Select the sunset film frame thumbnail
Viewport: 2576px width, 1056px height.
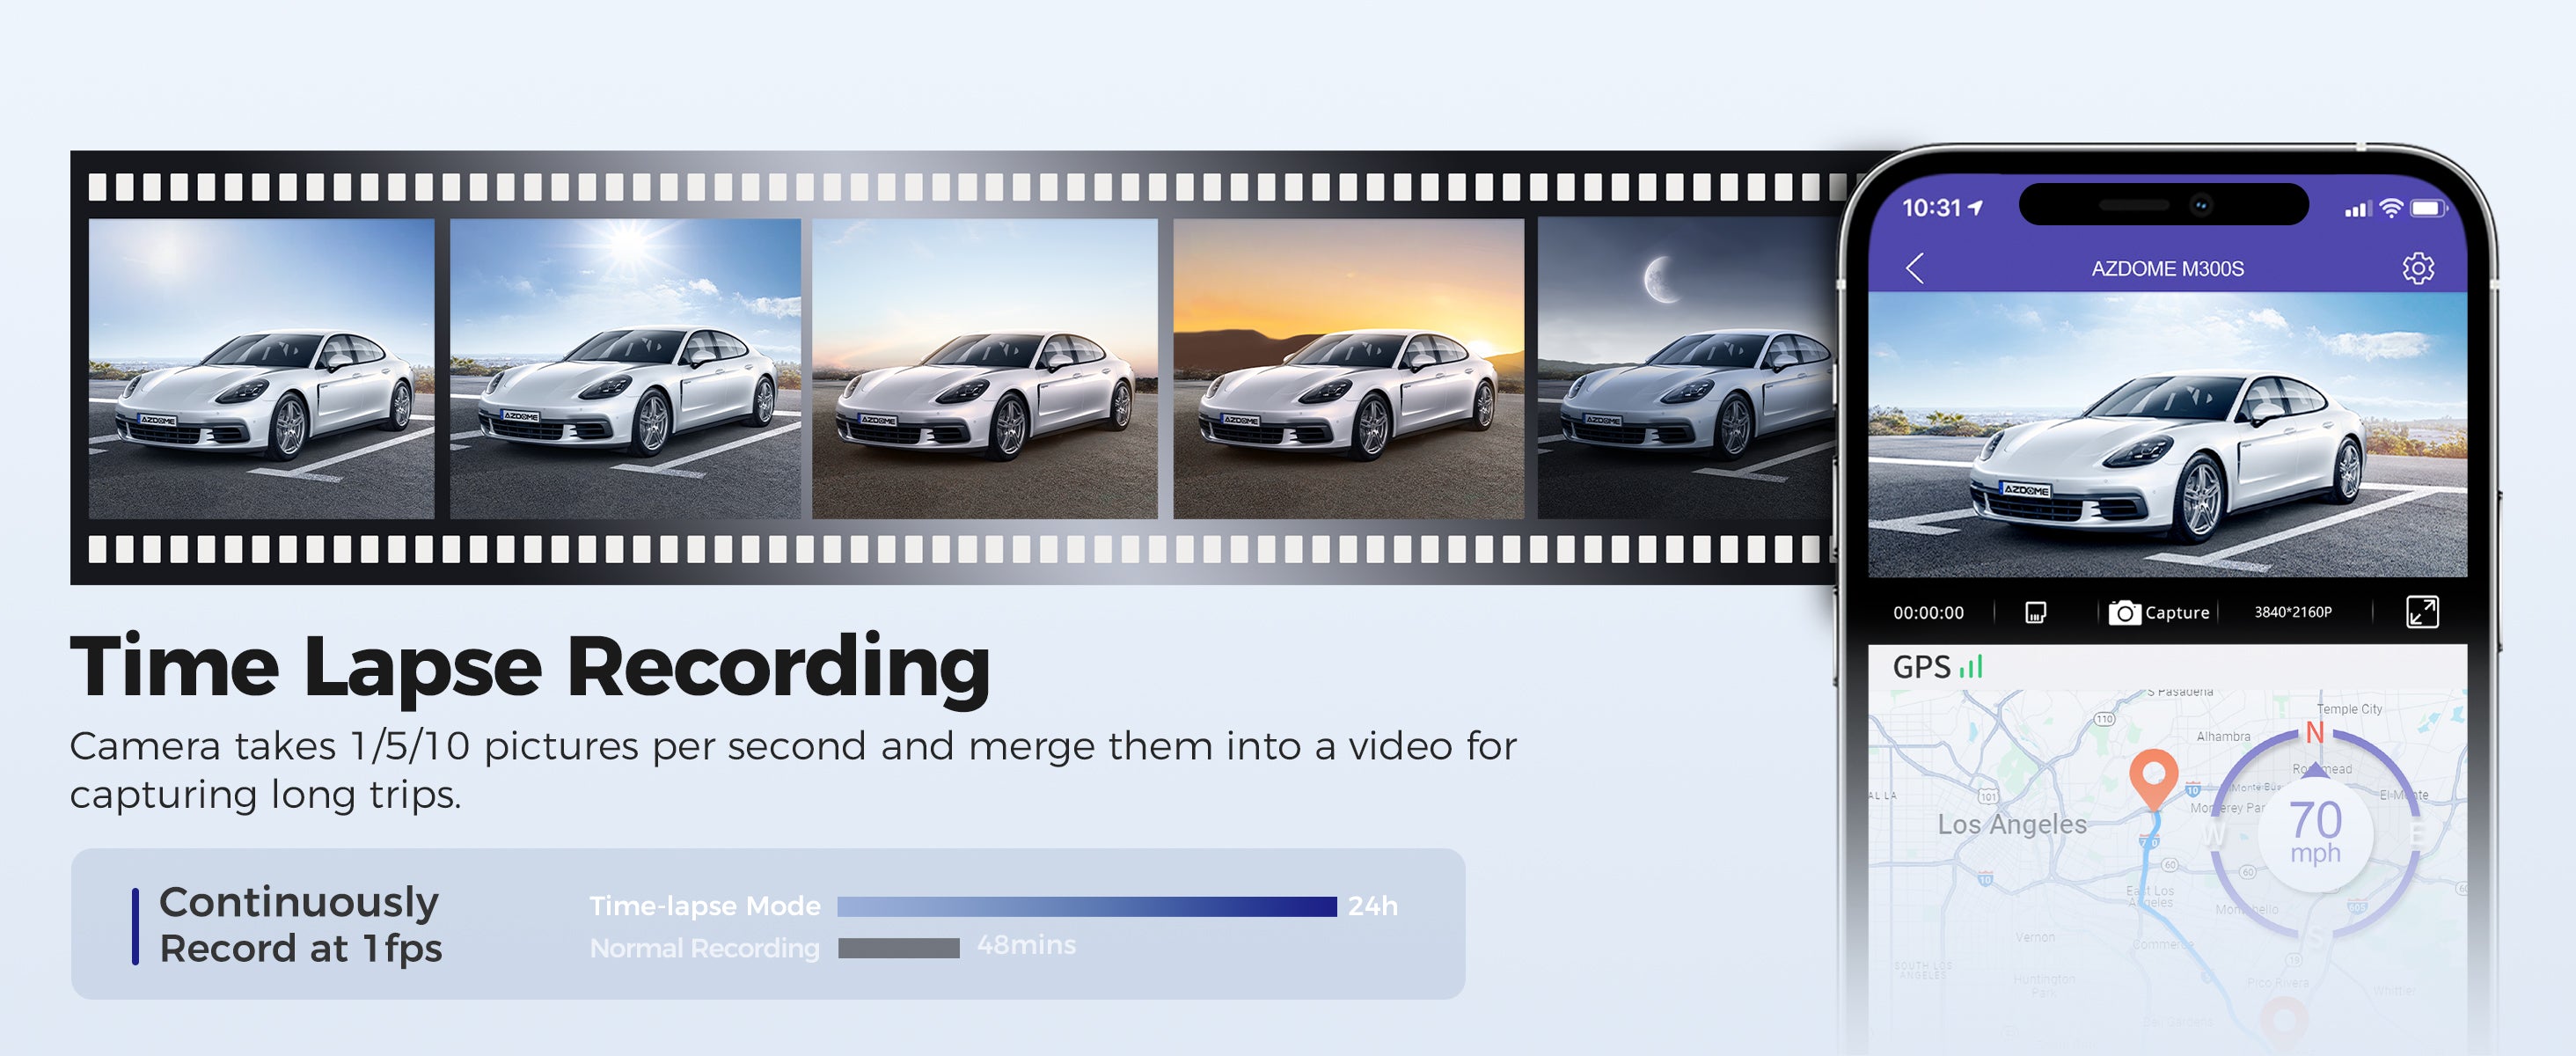coord(1348,368)
